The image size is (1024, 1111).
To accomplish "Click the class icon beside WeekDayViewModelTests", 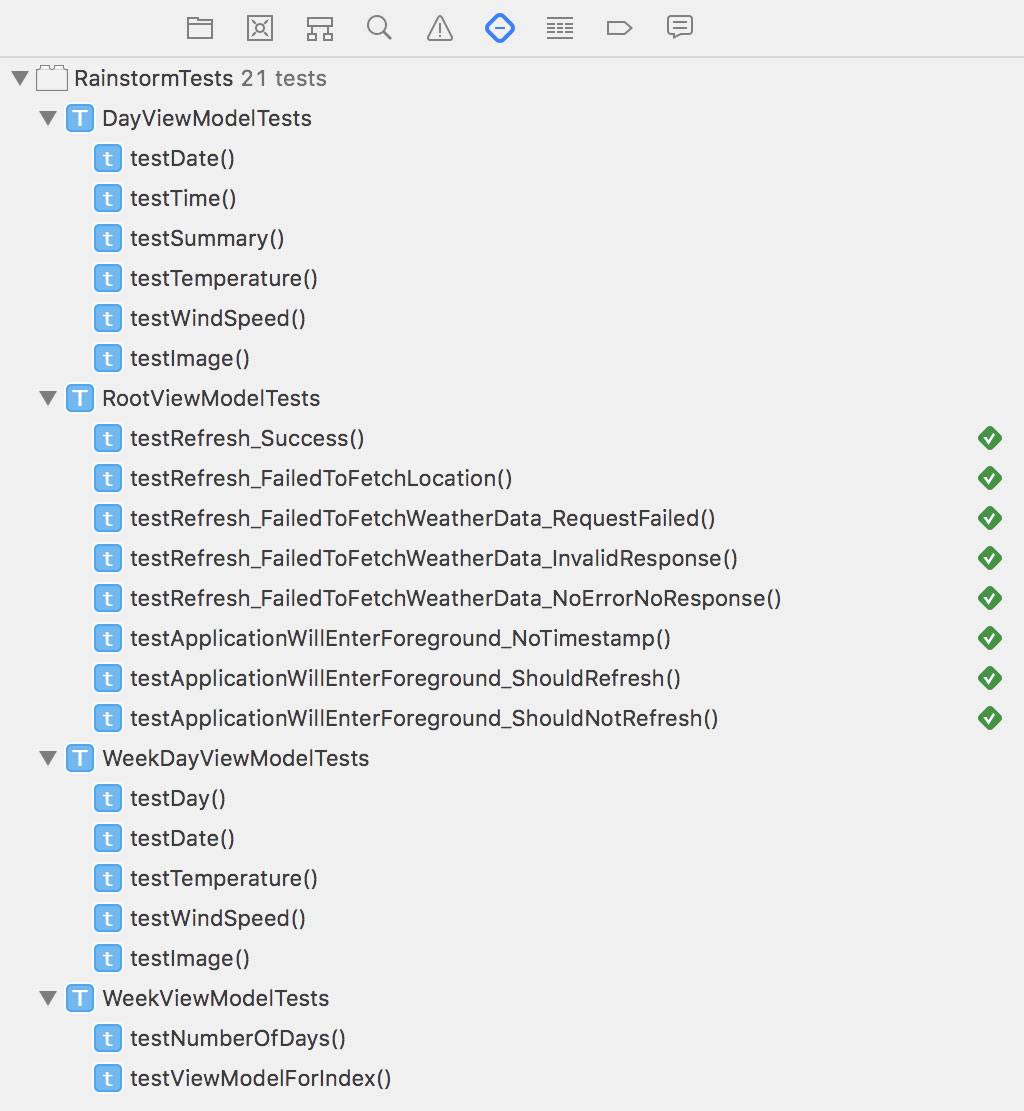I will click(80, 758).
